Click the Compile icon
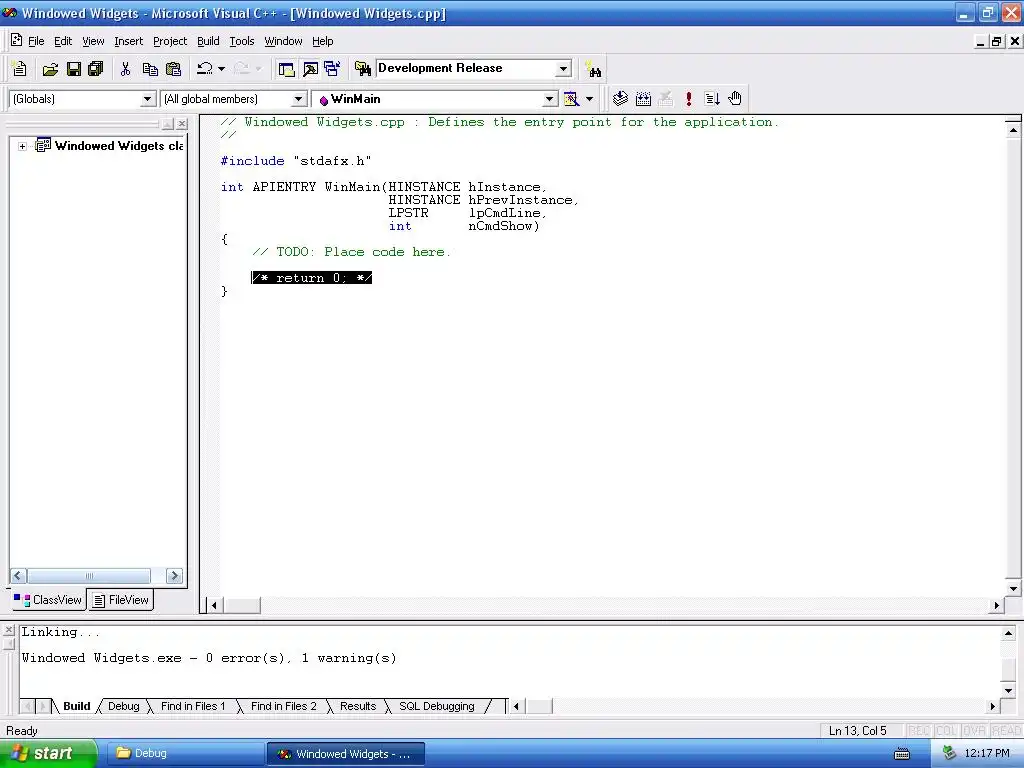1024x768 pixels. [x=620, y=99]
